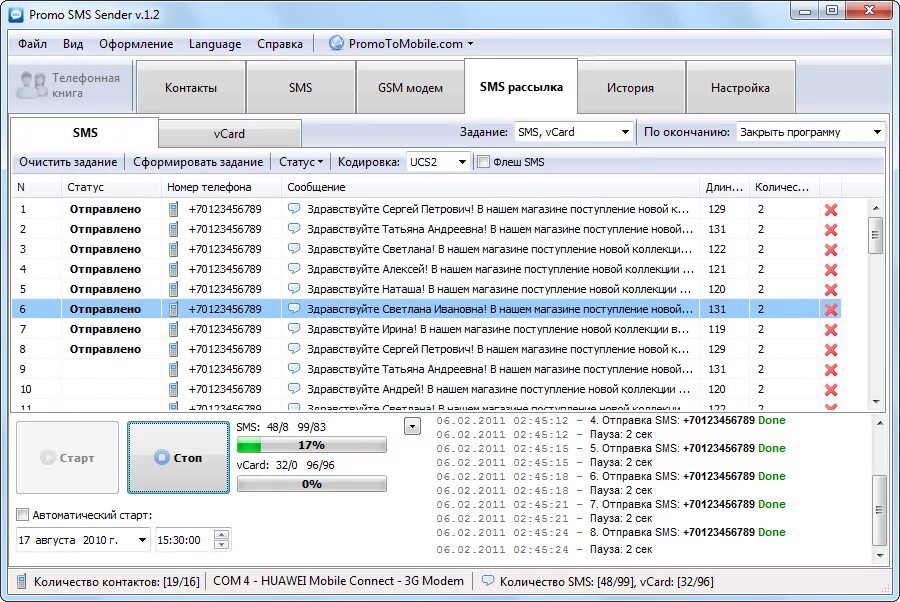This screenshot has width=900, height=602.
Task: Click the Стоп button
Action: (x=178, y=457)
